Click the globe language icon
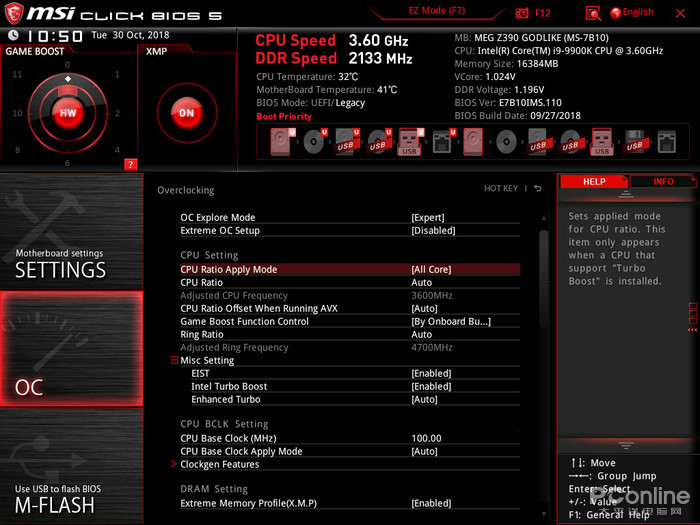 [613, 13]
